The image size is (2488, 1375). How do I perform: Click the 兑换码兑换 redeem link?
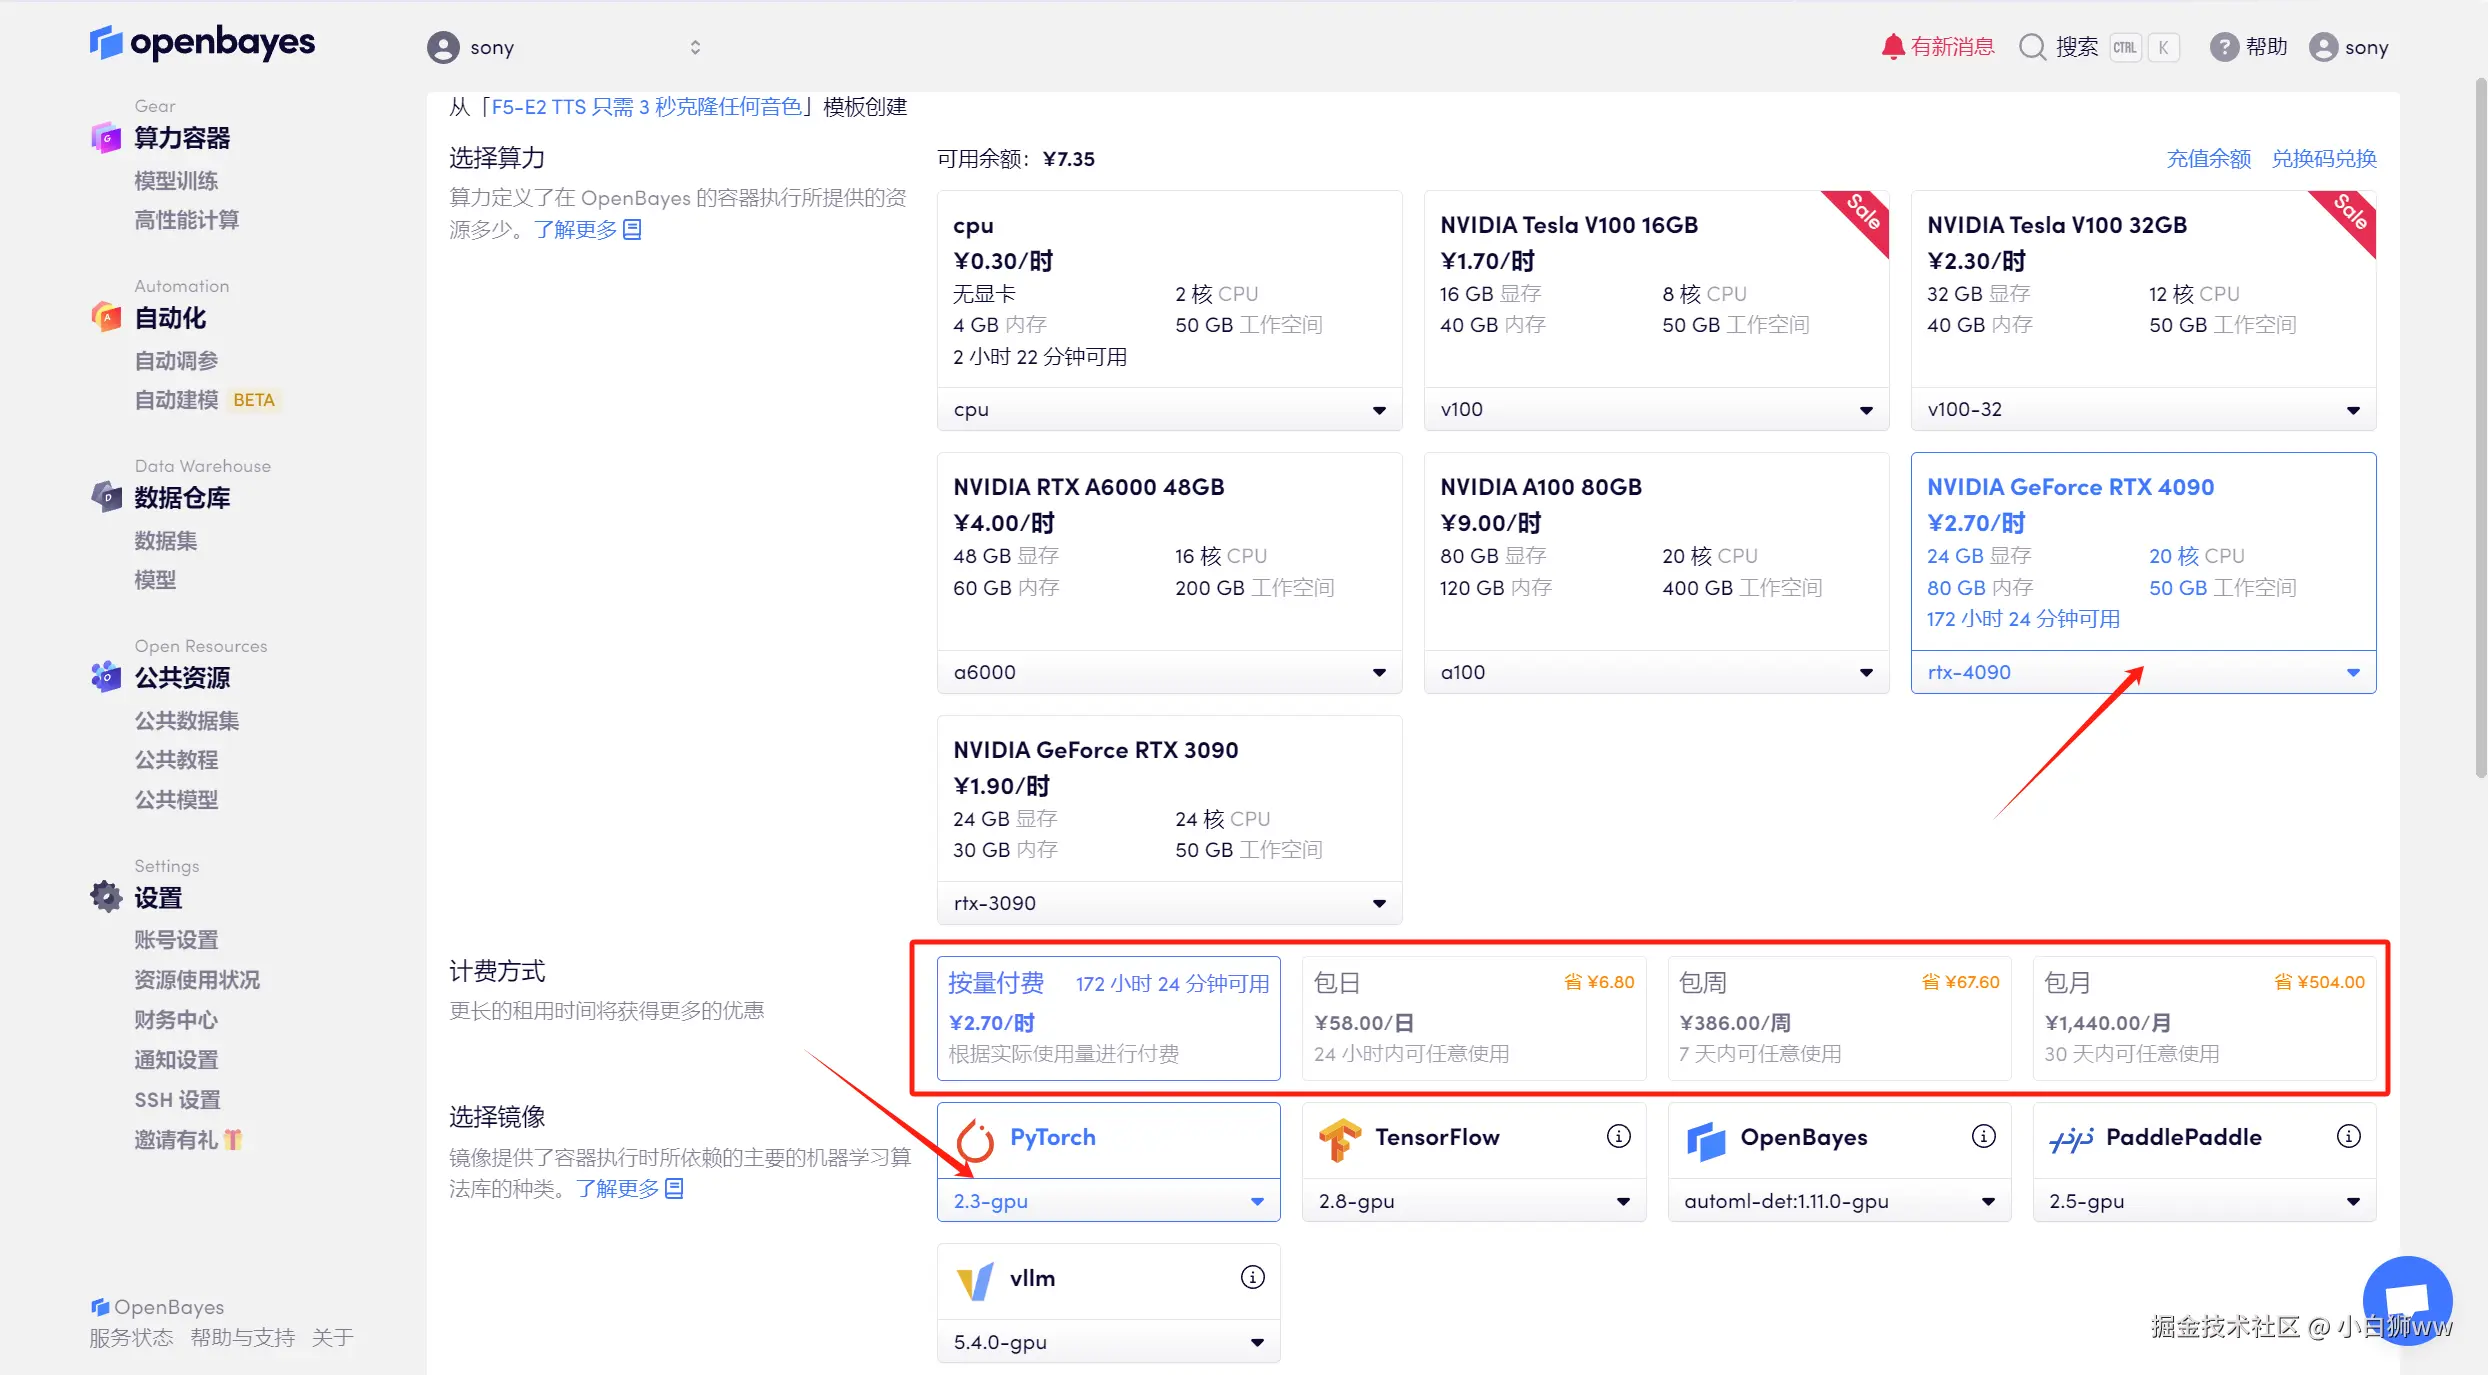tap(2323, 159)
